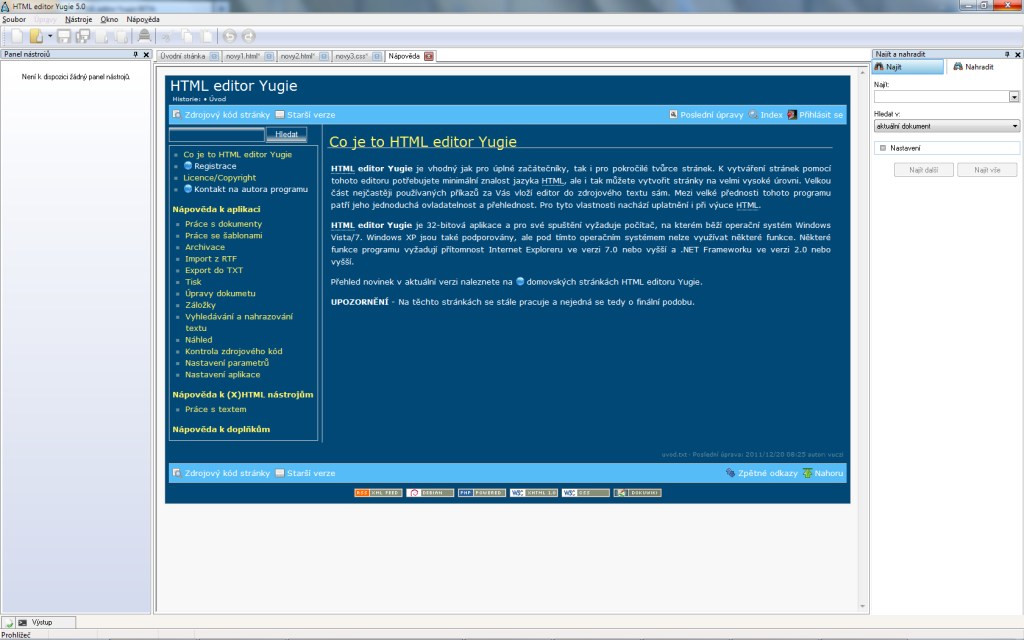1024x640 pixels.
Task: Close the Nápověda tab with its red icon
Action: click(428, 56)
